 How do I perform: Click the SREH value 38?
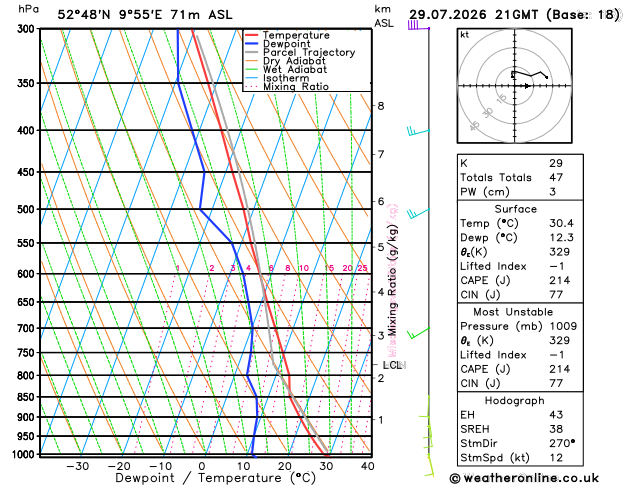click(556, 429)
